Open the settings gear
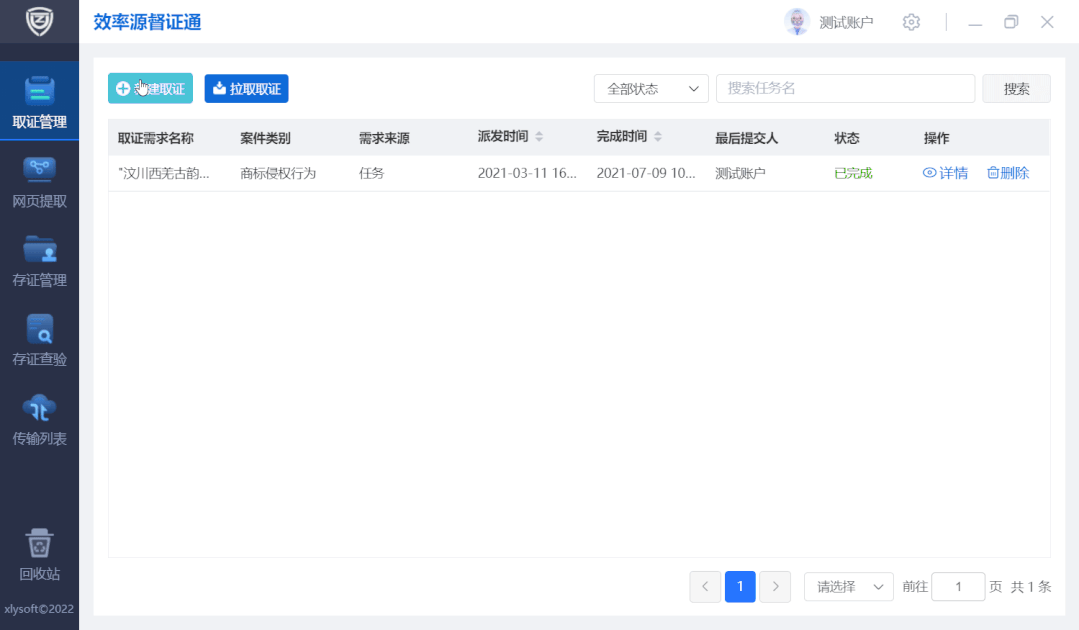Viewport: 1079px width, 630px height. (x=911, y=21)
